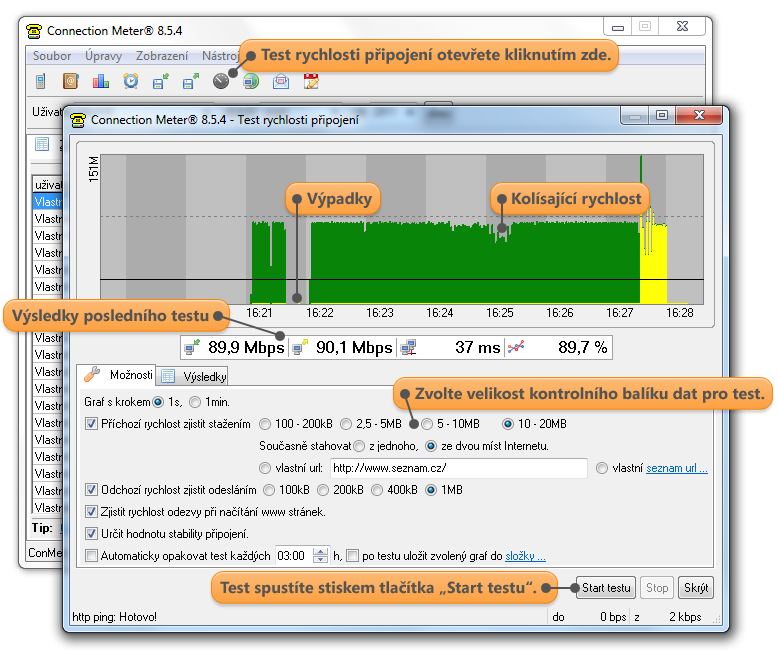Click the 2 kbps status bar value
Viewport: 778px width, 650px height.
[x=685, y=617]
